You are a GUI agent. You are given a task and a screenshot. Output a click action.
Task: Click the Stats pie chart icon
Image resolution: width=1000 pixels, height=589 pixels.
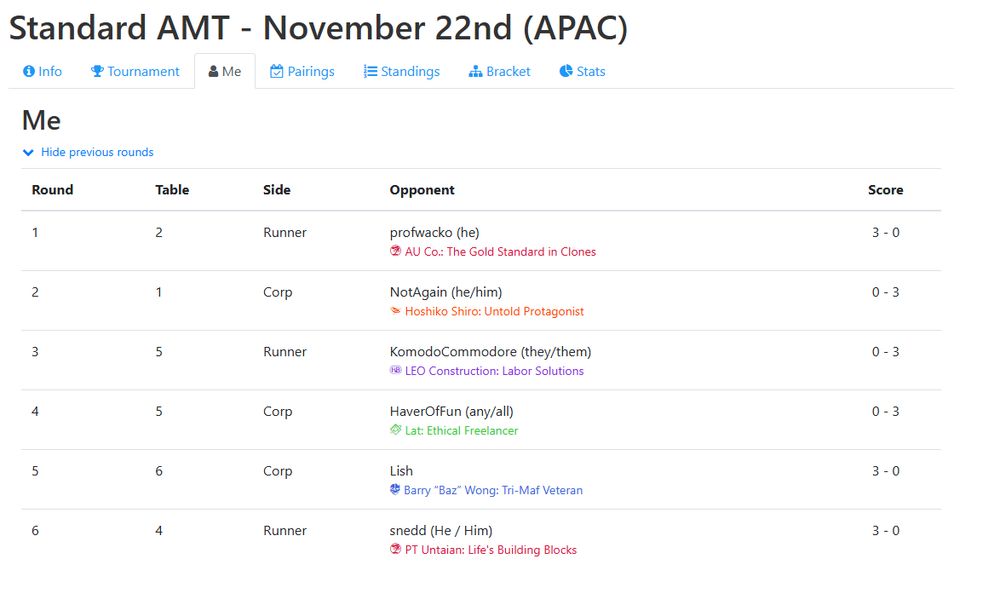(566, 72)
